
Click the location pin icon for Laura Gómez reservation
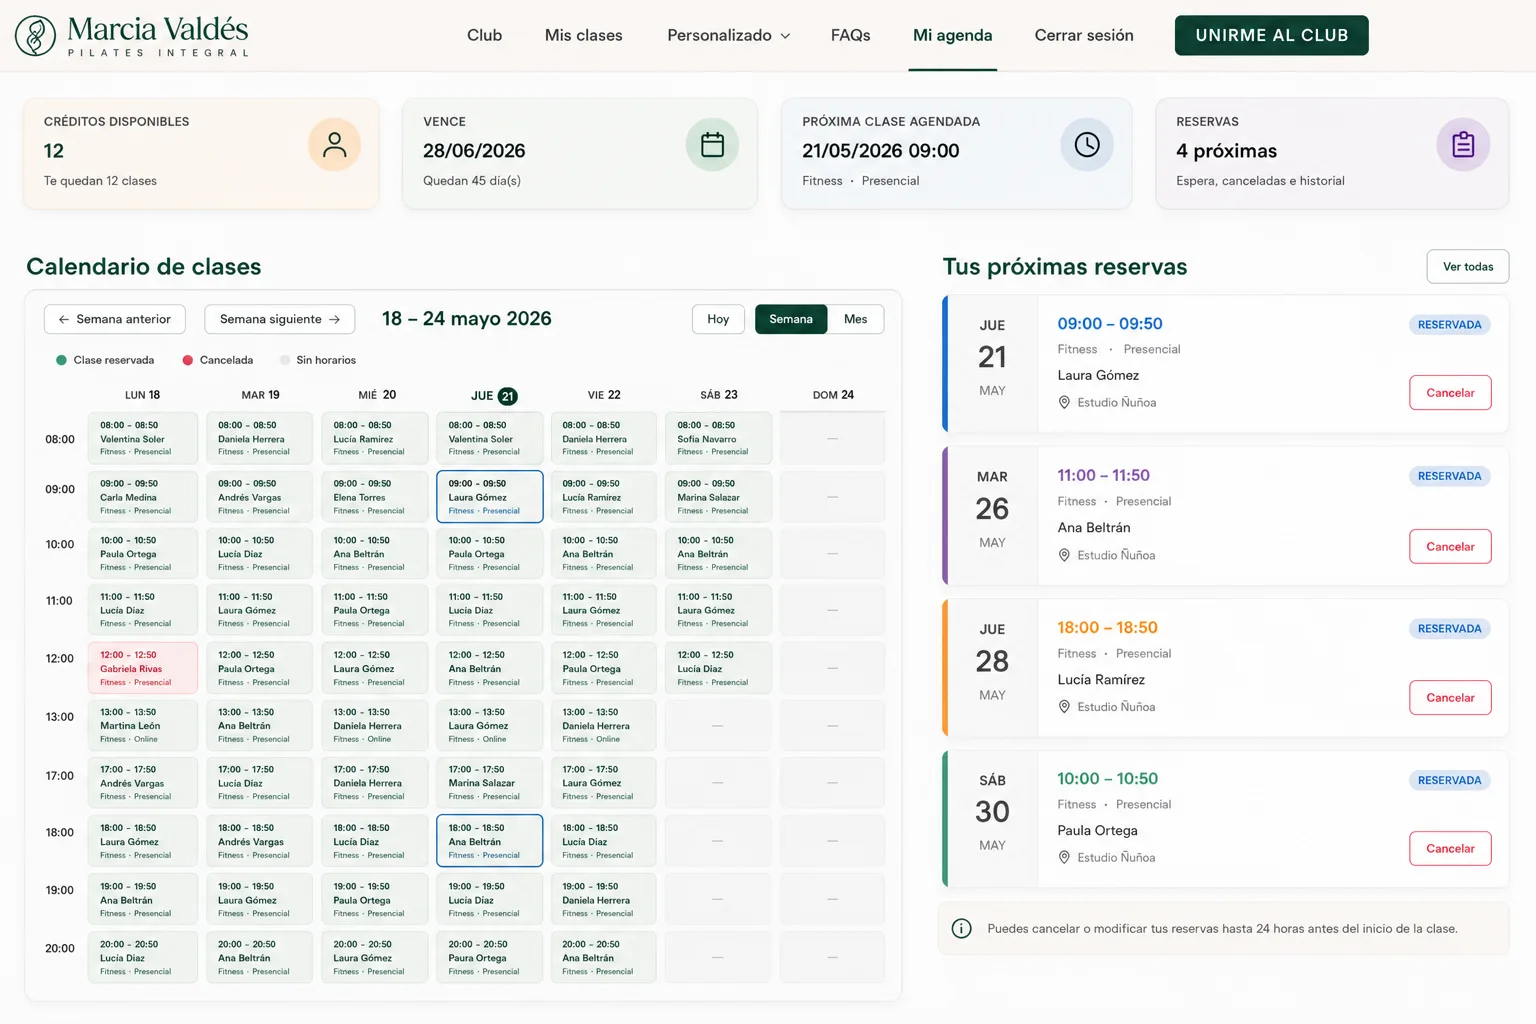[x=1064, y=402]
